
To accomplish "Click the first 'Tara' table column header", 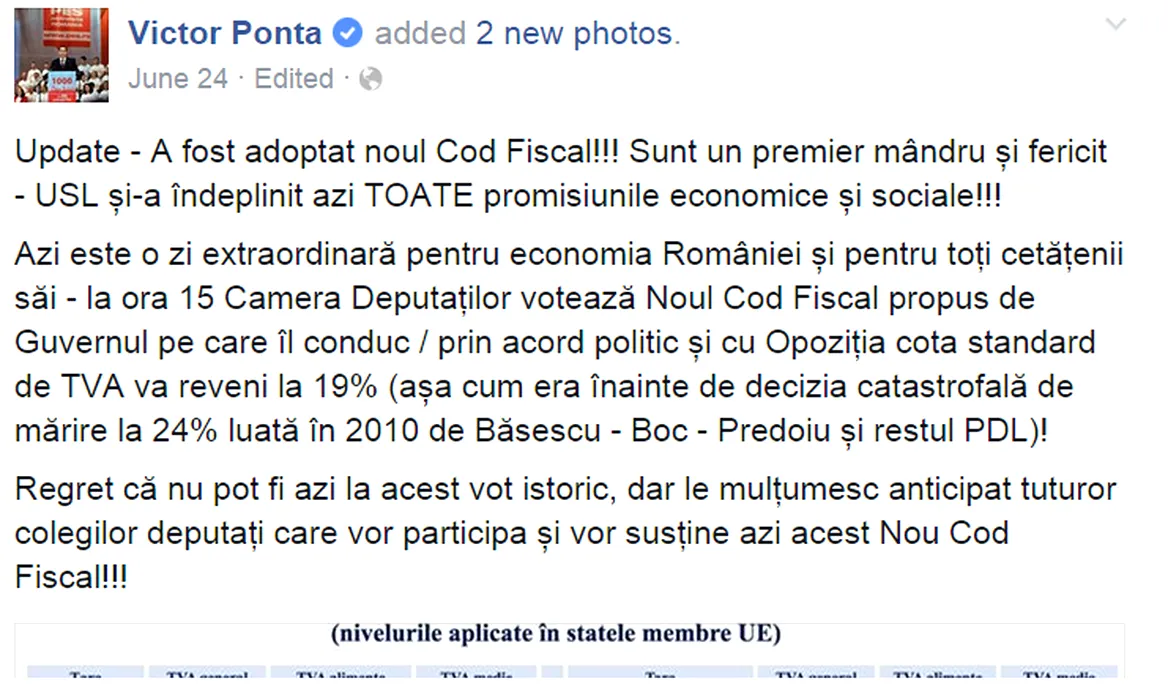I will pyautogui.click(x=86, y=676).
